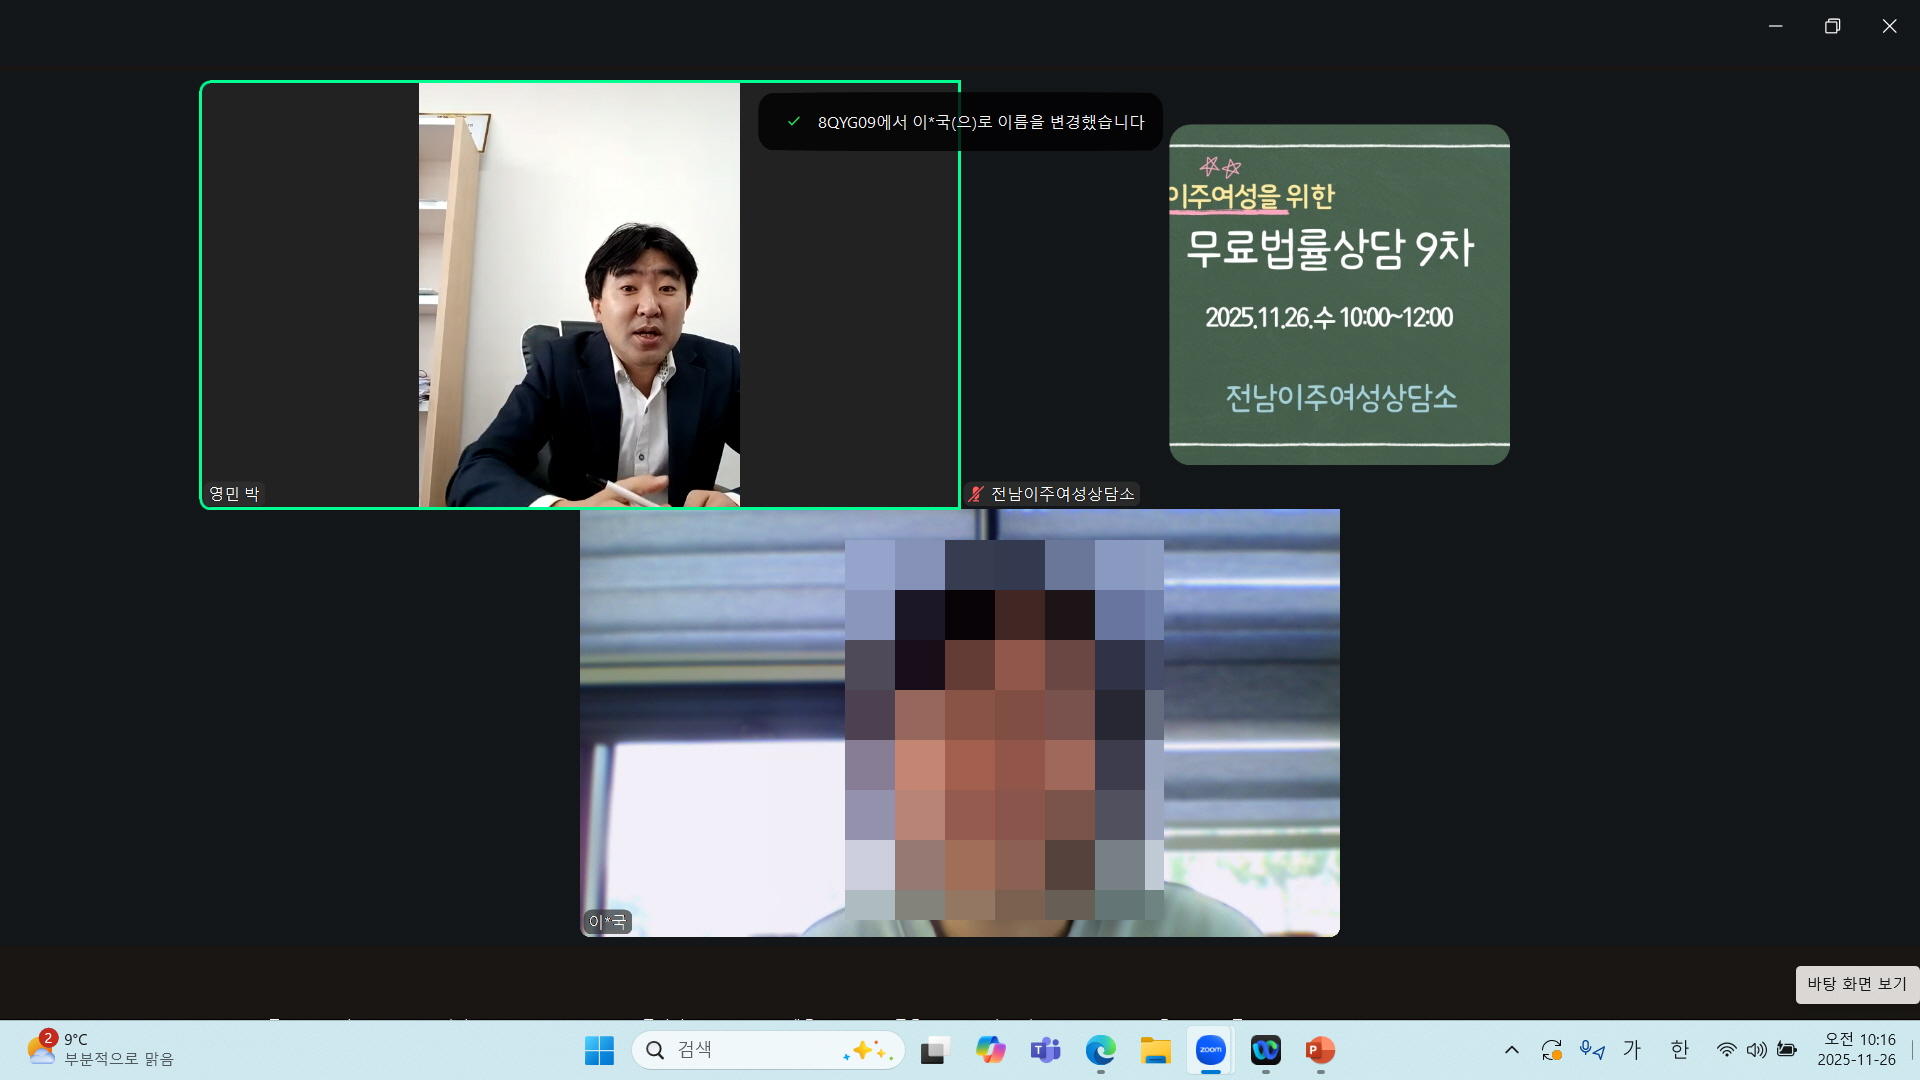Screen dimensions: 1920x1080
Task: Expand the hidden tray icons chevron
Action: [1511, 1050]
